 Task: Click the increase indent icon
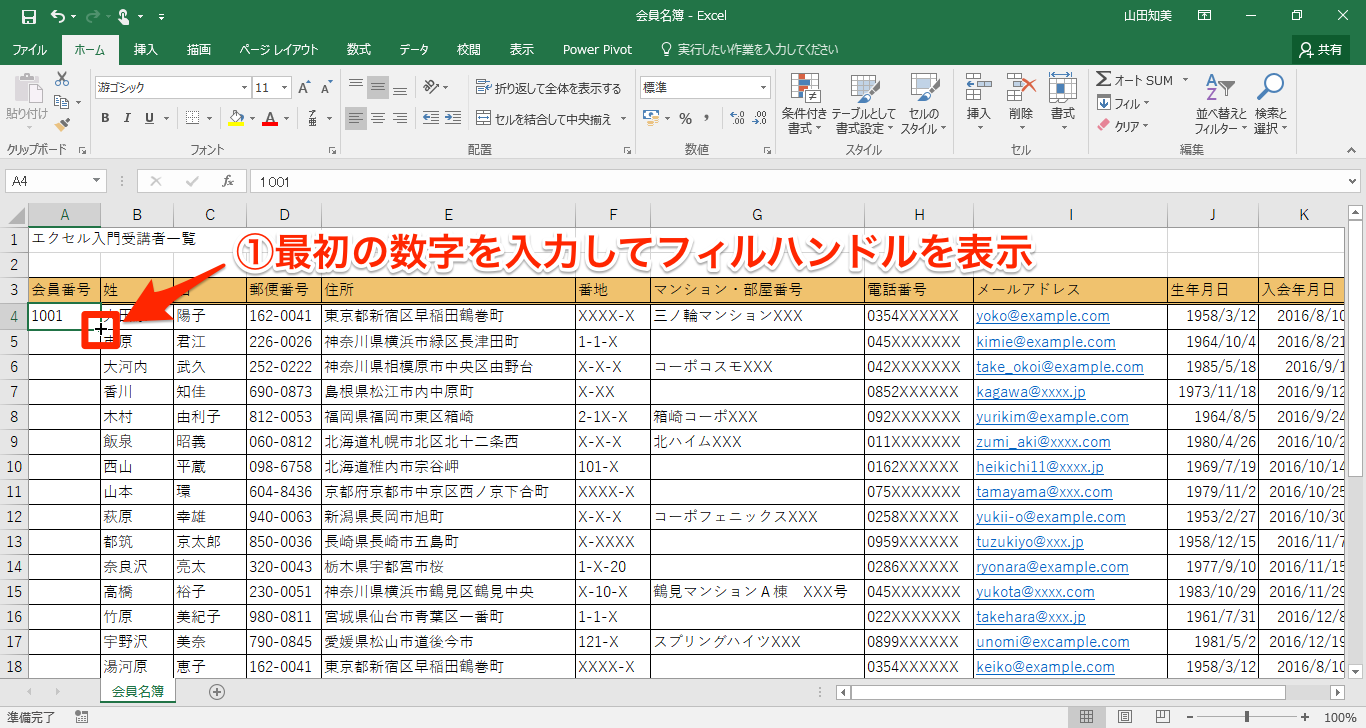[x=454, y=119]
